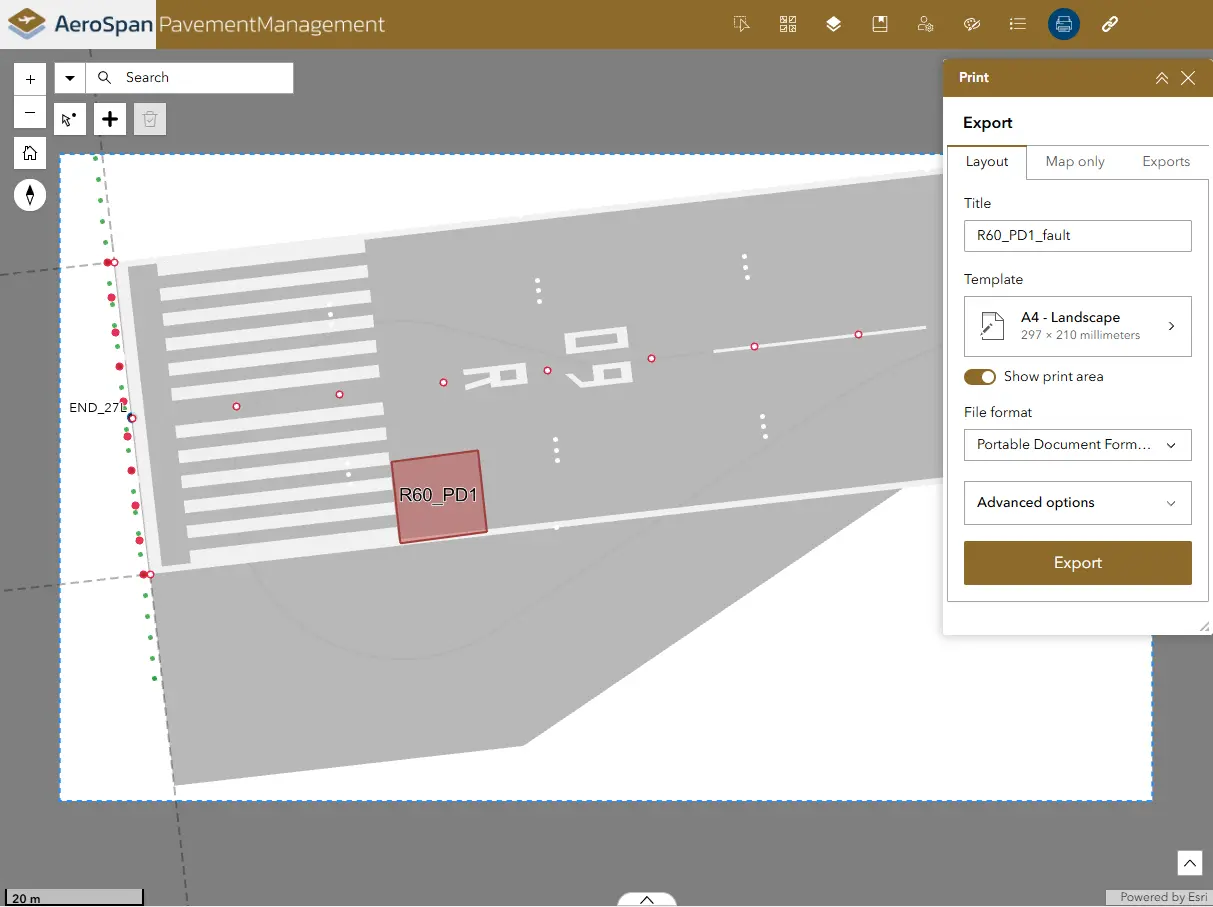Open search source dropdown arrow
This screenshot has width=1213, height=907.
point(70,77)
